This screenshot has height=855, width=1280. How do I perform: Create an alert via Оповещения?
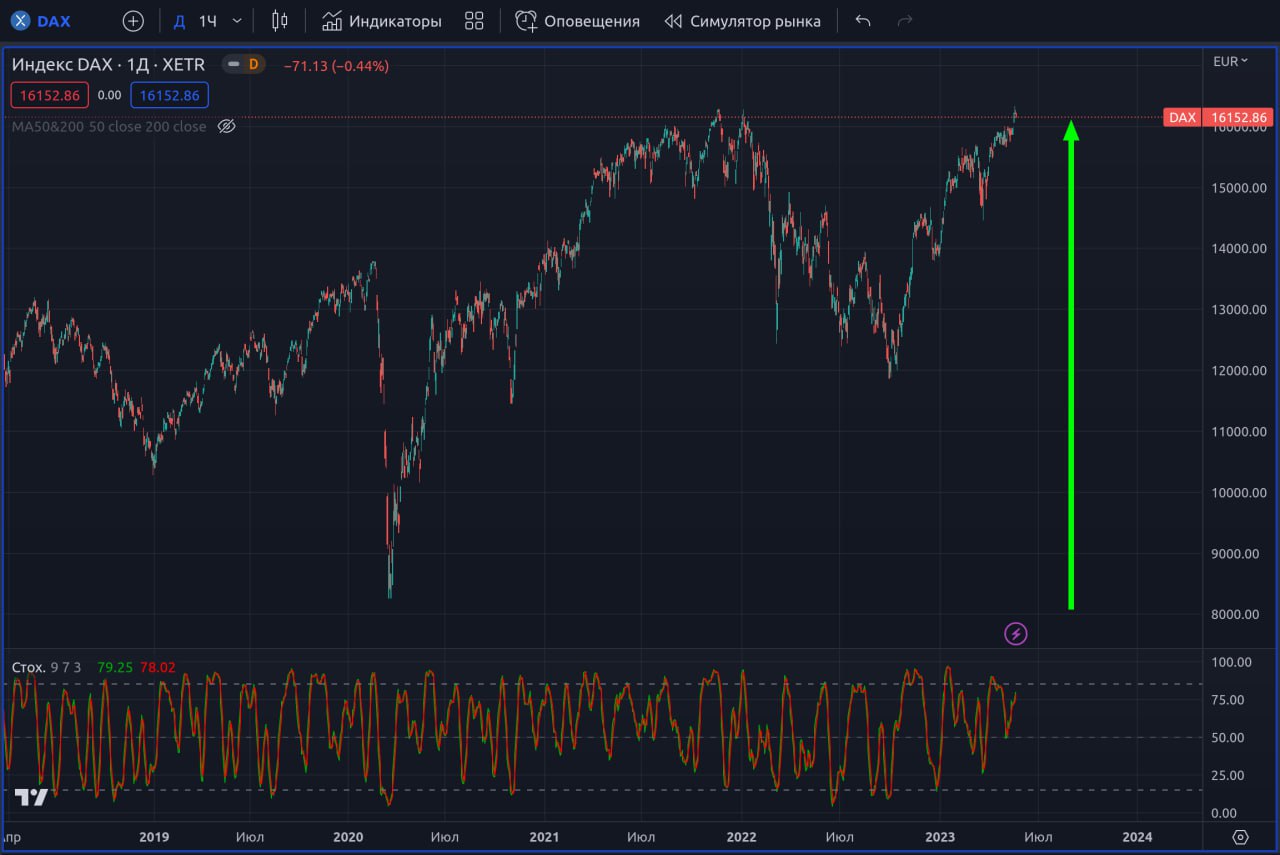[578, 21]
